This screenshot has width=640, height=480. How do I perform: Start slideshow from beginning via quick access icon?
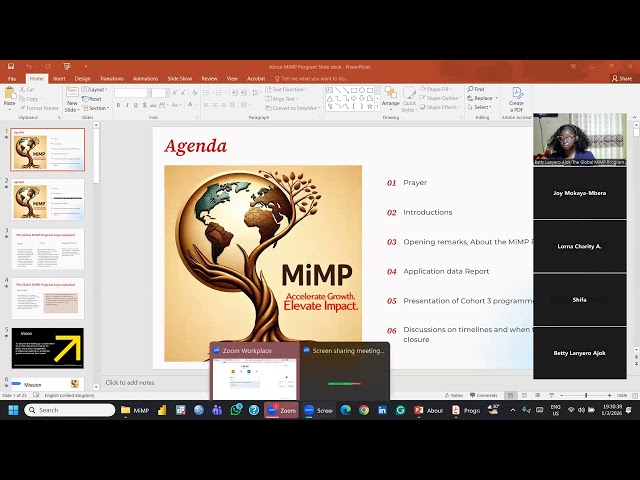point(67,66)
